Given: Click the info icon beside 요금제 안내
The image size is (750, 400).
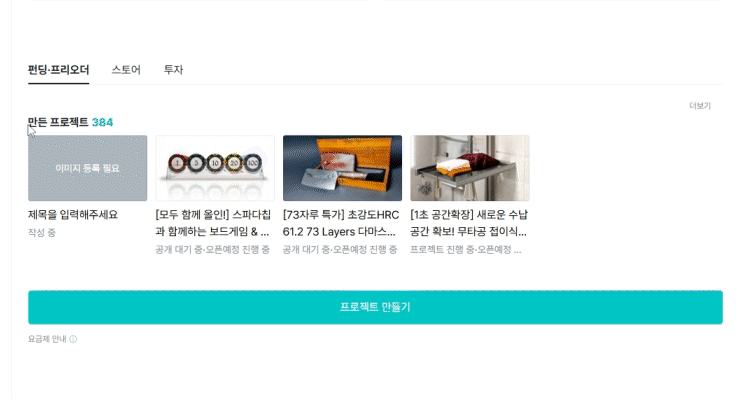Looking at the screenshot, I should [x=73, y=339].
